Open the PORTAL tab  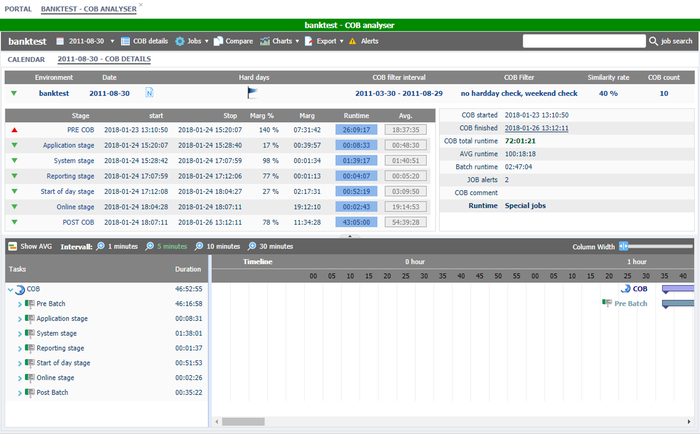[x=18, y=7]
